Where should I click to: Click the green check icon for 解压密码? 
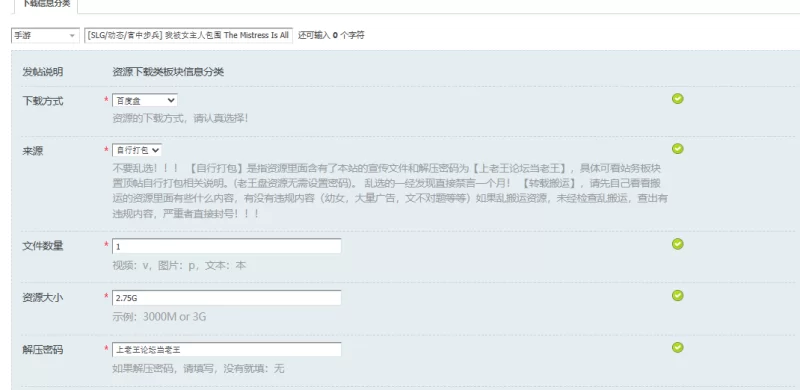(x=678, y=348)
